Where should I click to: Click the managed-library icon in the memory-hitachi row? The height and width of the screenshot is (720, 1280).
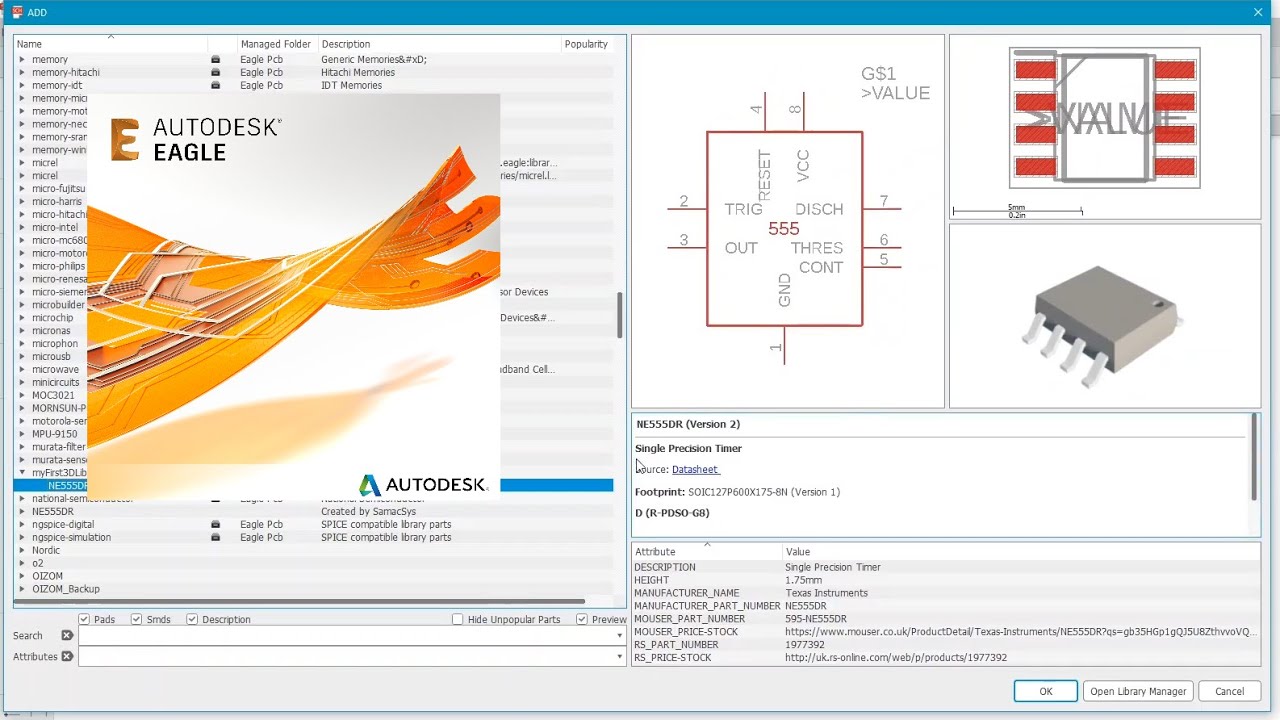(215, 73)
